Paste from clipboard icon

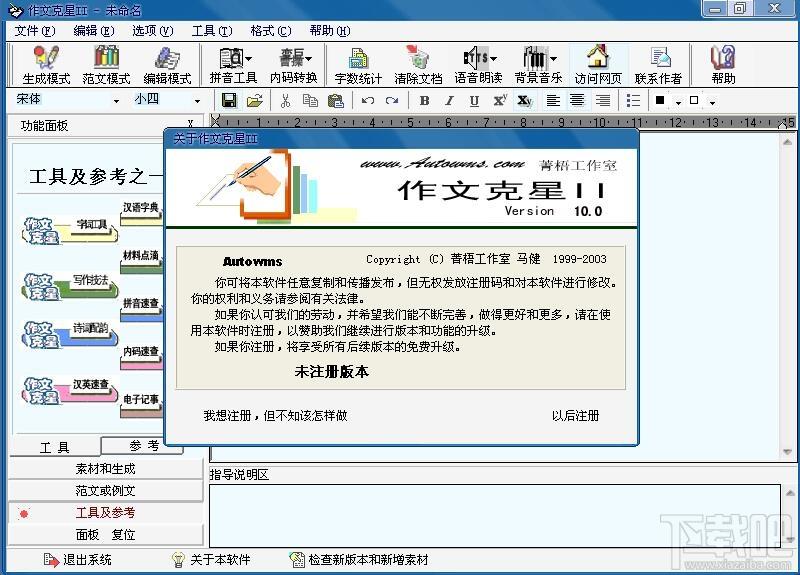[335, 101]
